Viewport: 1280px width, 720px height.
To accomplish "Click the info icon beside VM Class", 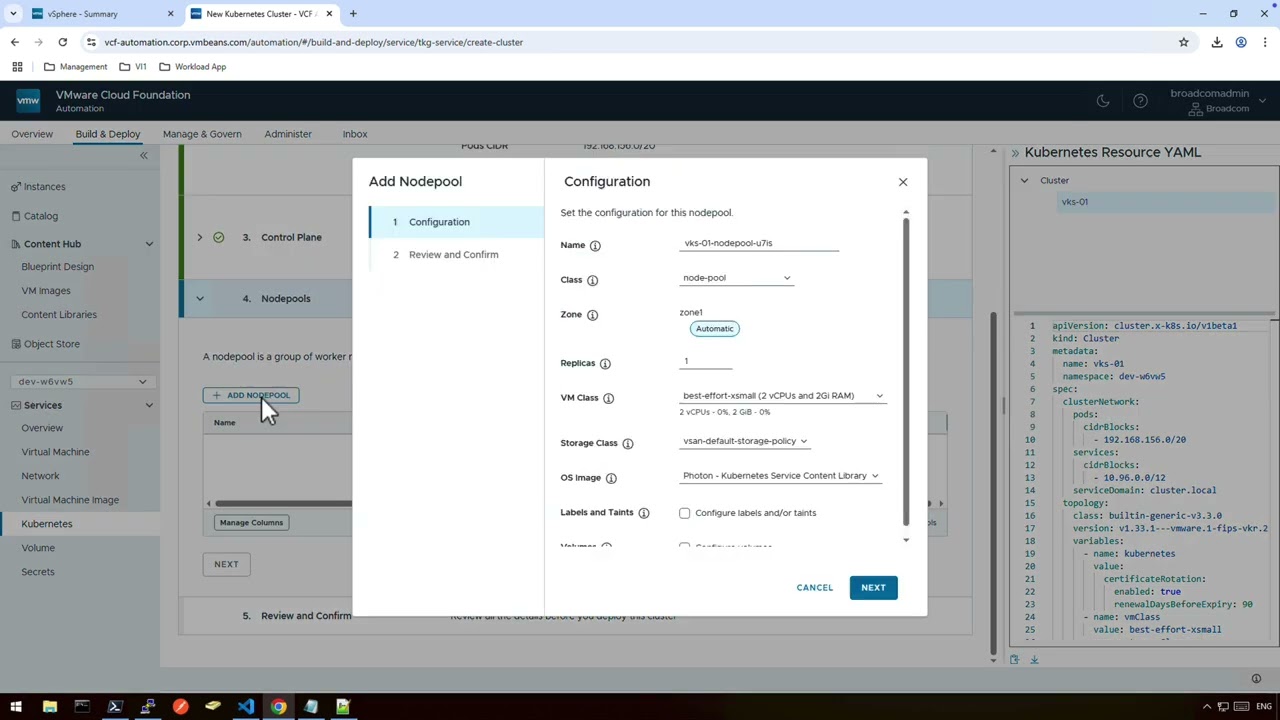I will 608,398.
